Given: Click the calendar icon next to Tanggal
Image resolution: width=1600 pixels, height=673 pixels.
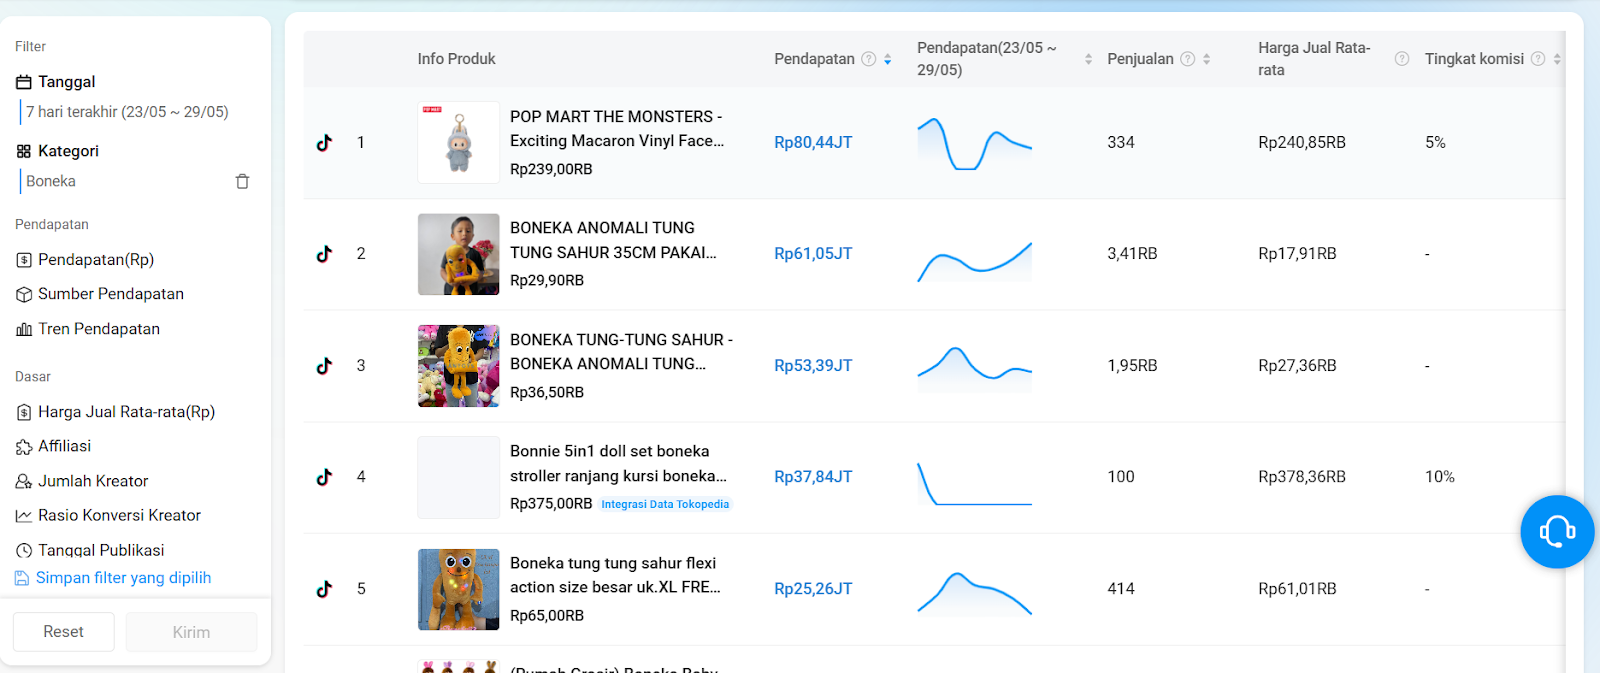Looking at the screenshot, I should [24, 82].
